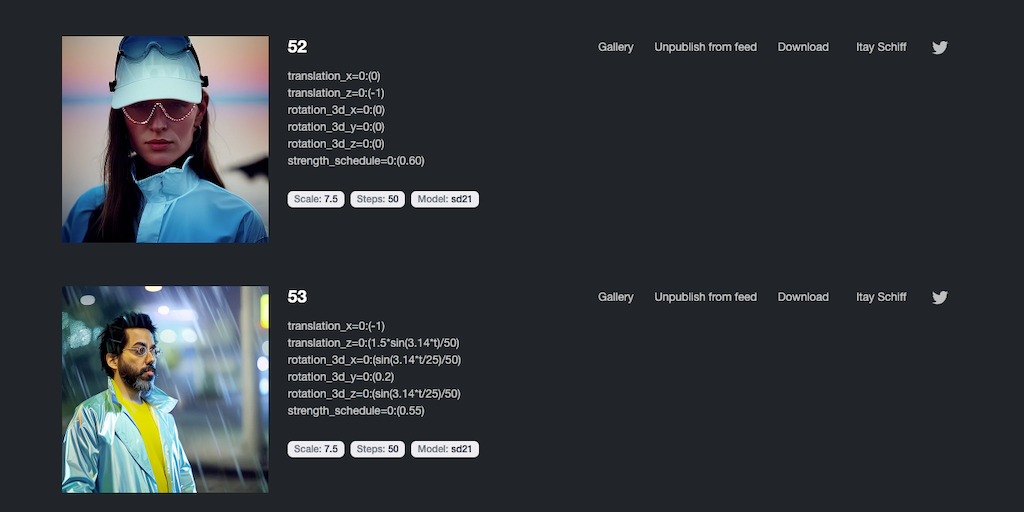This screenshot has height=512, width=1024.
Task: Click the Twitter bird icon for post 52
Action: pyautogui.click(x=939, y=47)
